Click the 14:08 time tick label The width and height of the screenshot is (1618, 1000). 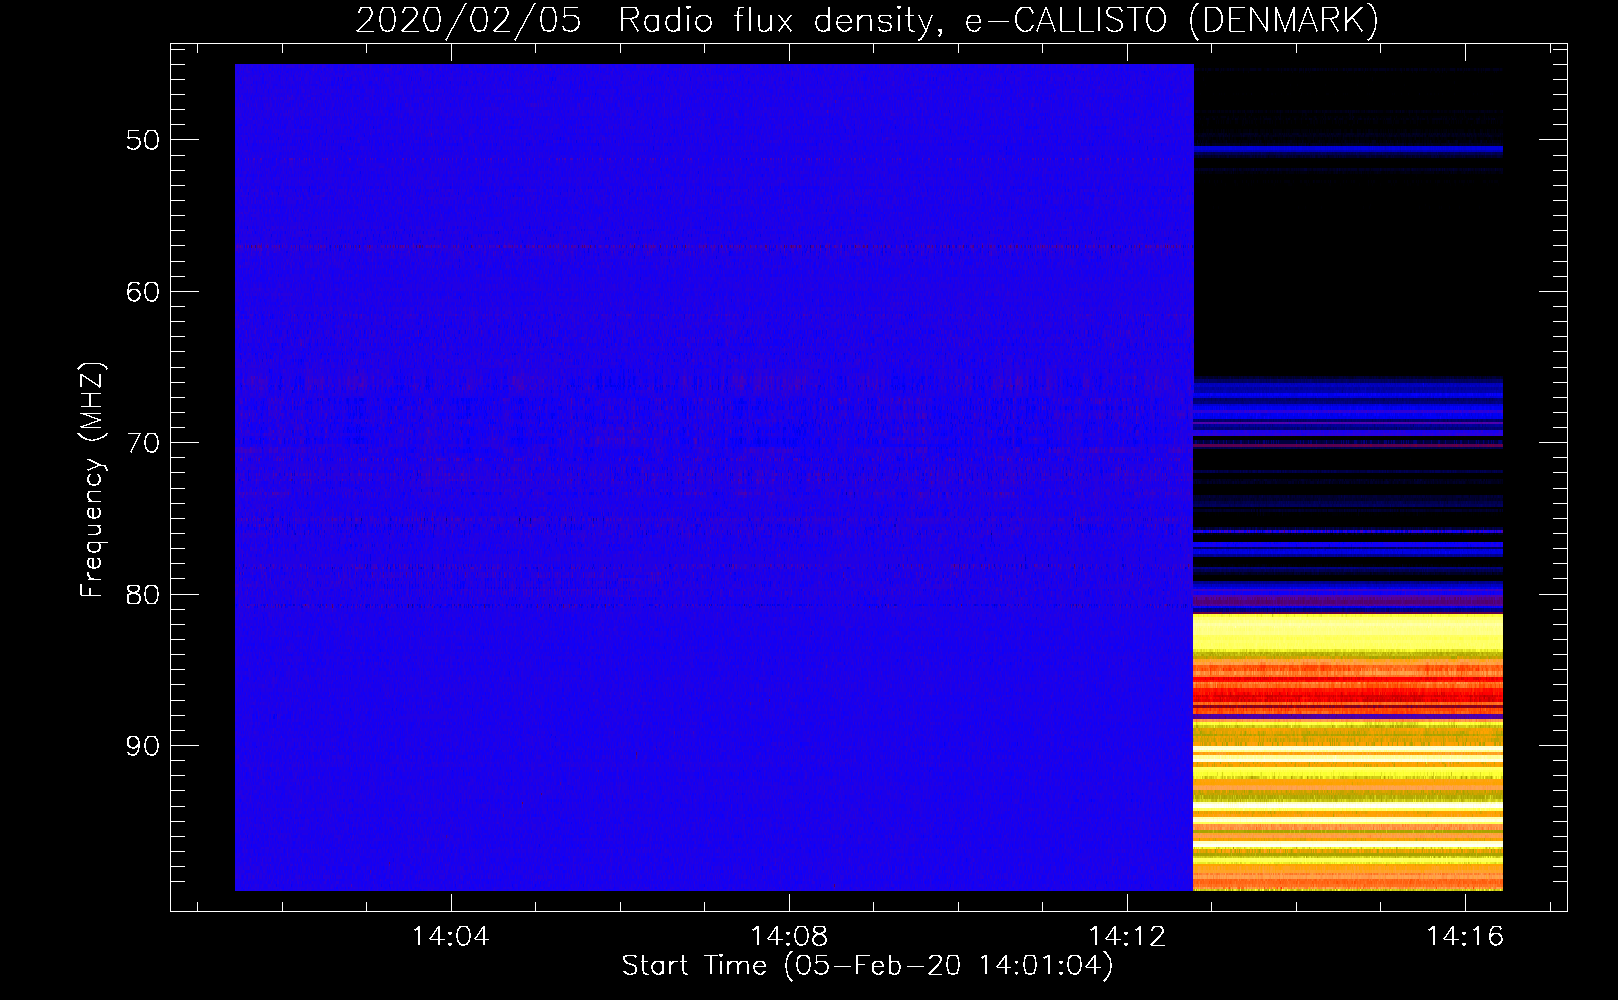point(788,937)
